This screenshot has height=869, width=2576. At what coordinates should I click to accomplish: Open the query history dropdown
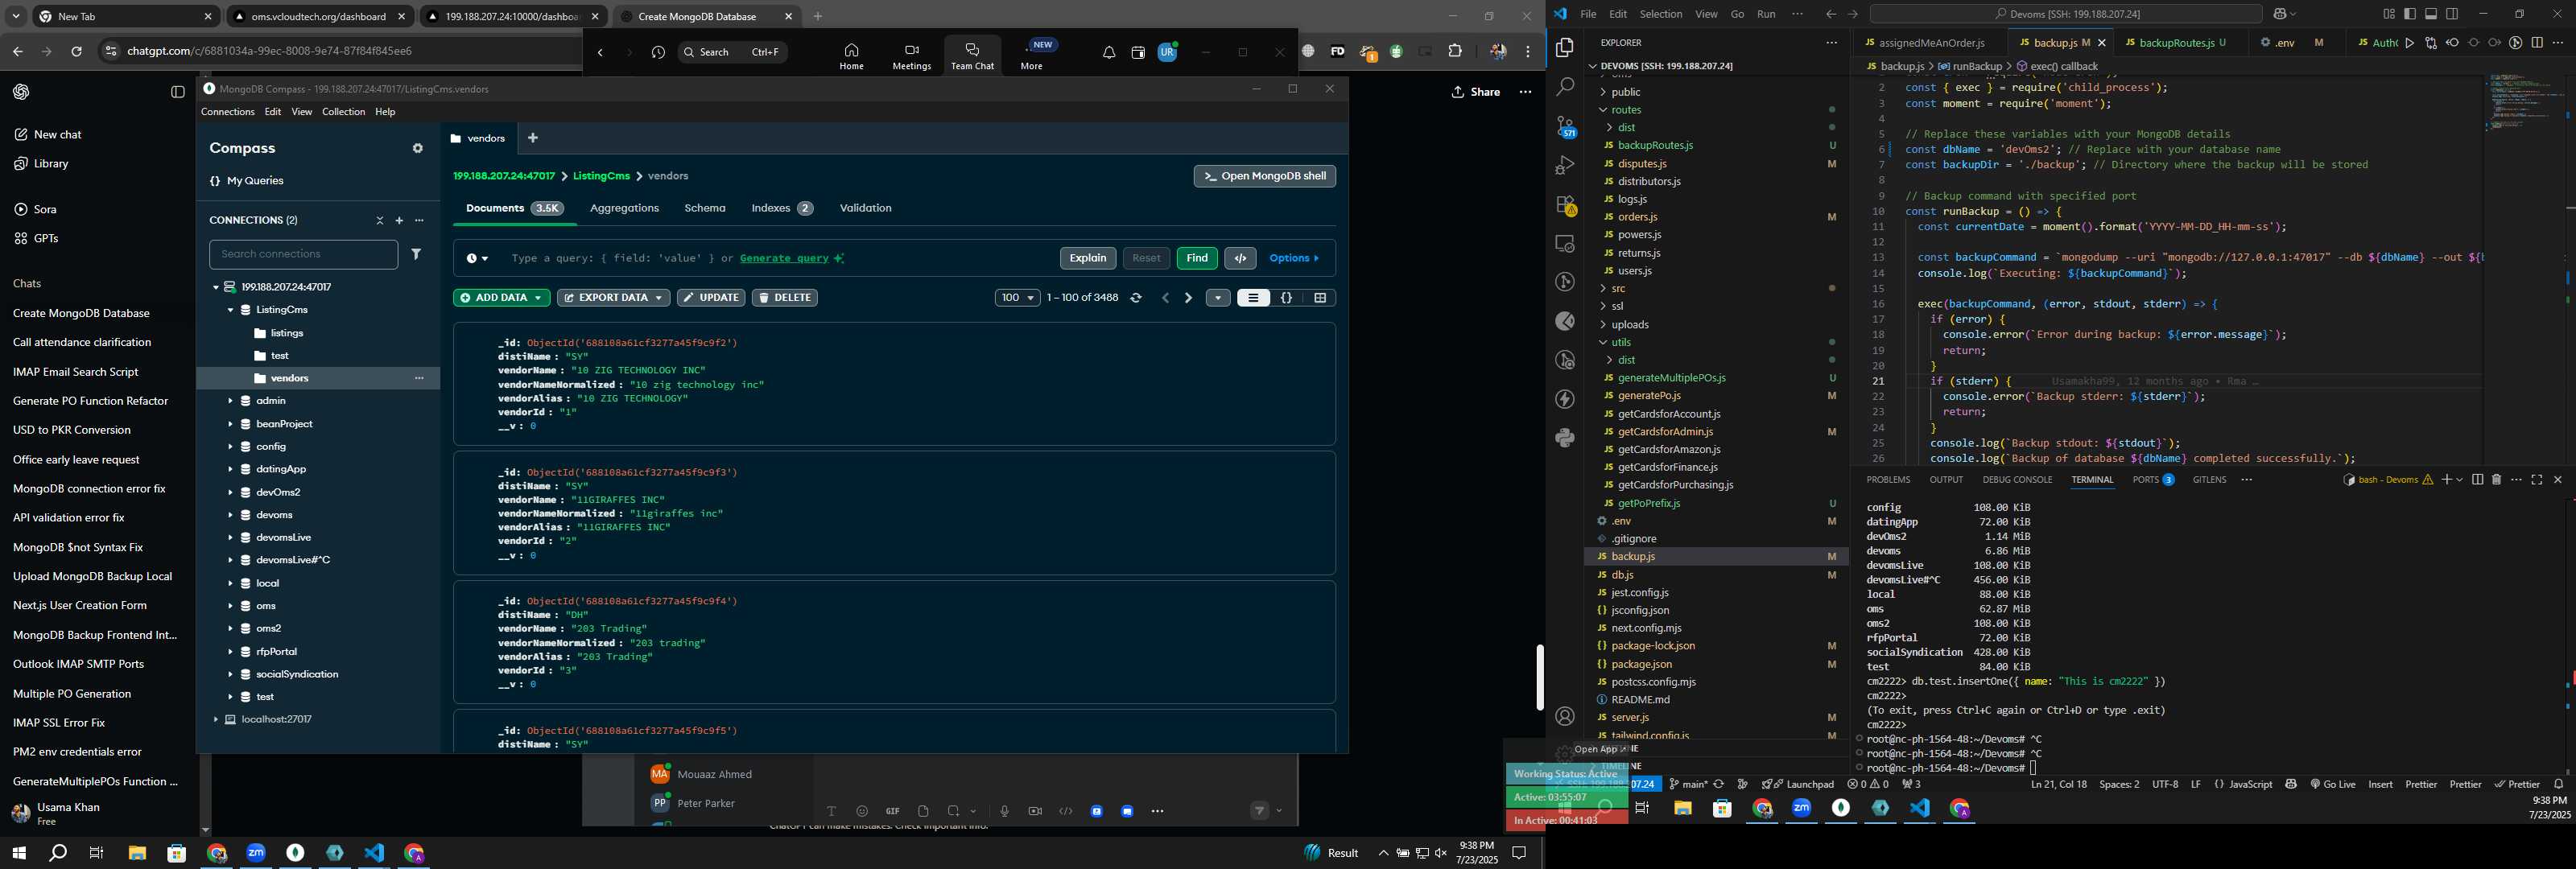(x=477, y=258)
